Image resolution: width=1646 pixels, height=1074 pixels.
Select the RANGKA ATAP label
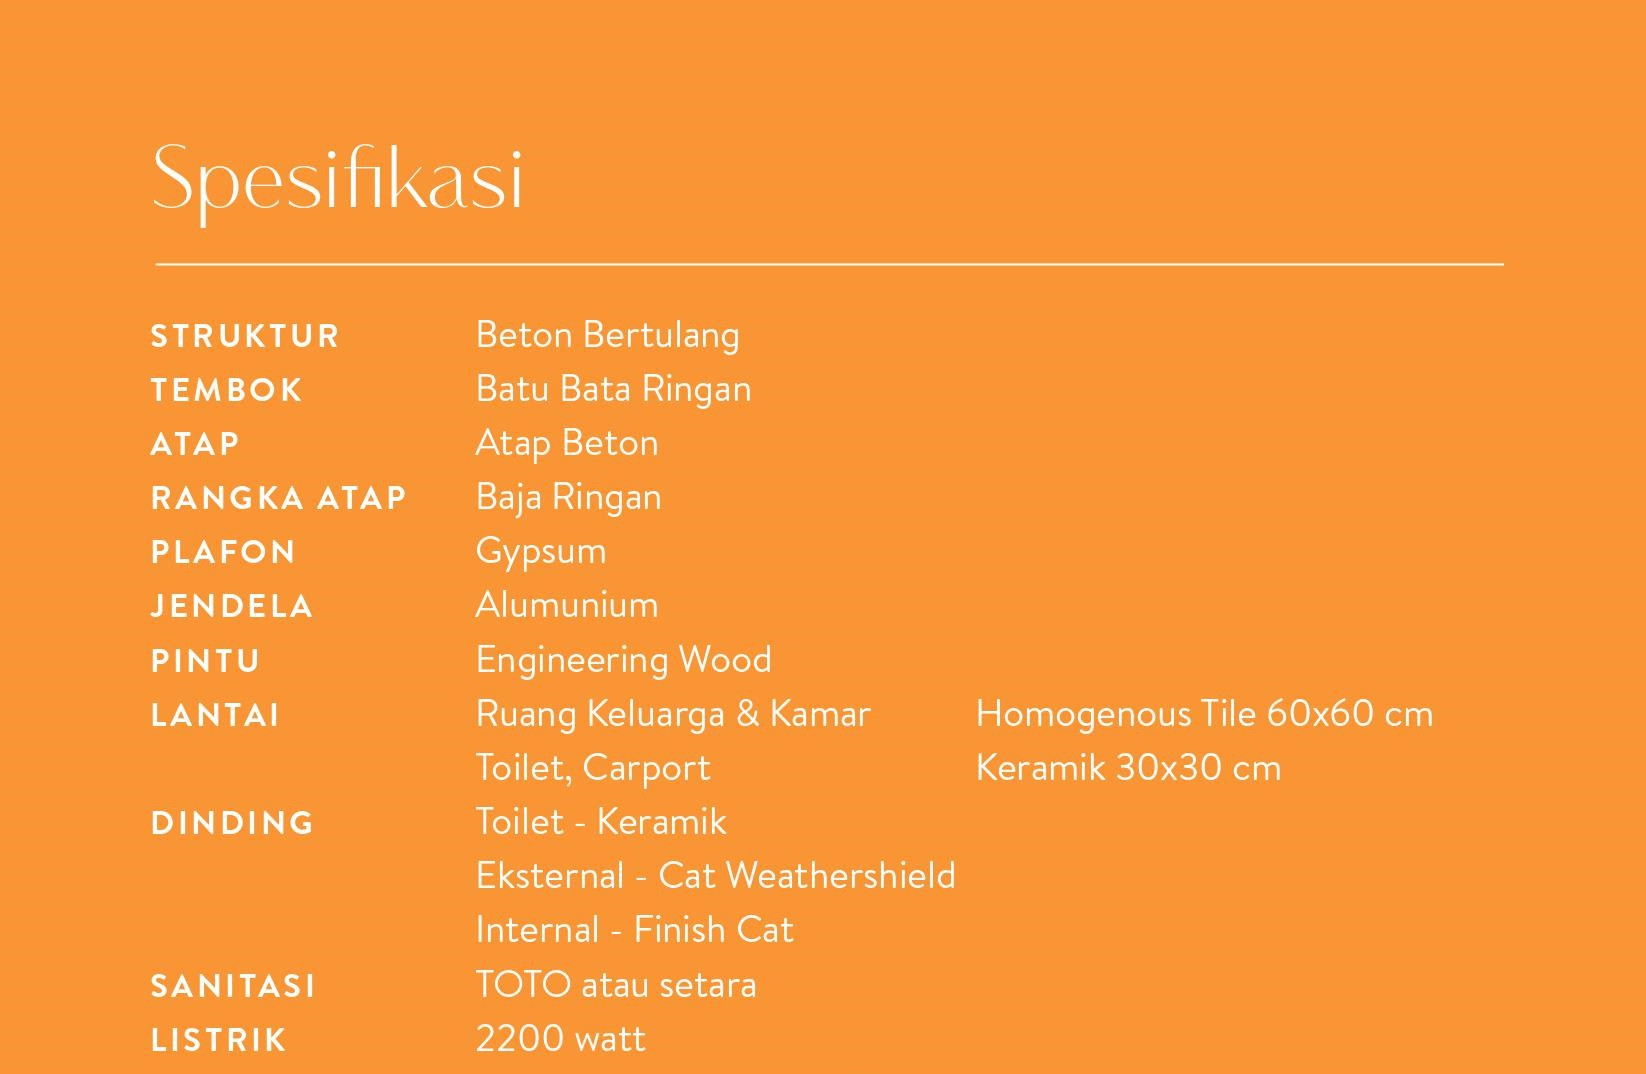278,498
